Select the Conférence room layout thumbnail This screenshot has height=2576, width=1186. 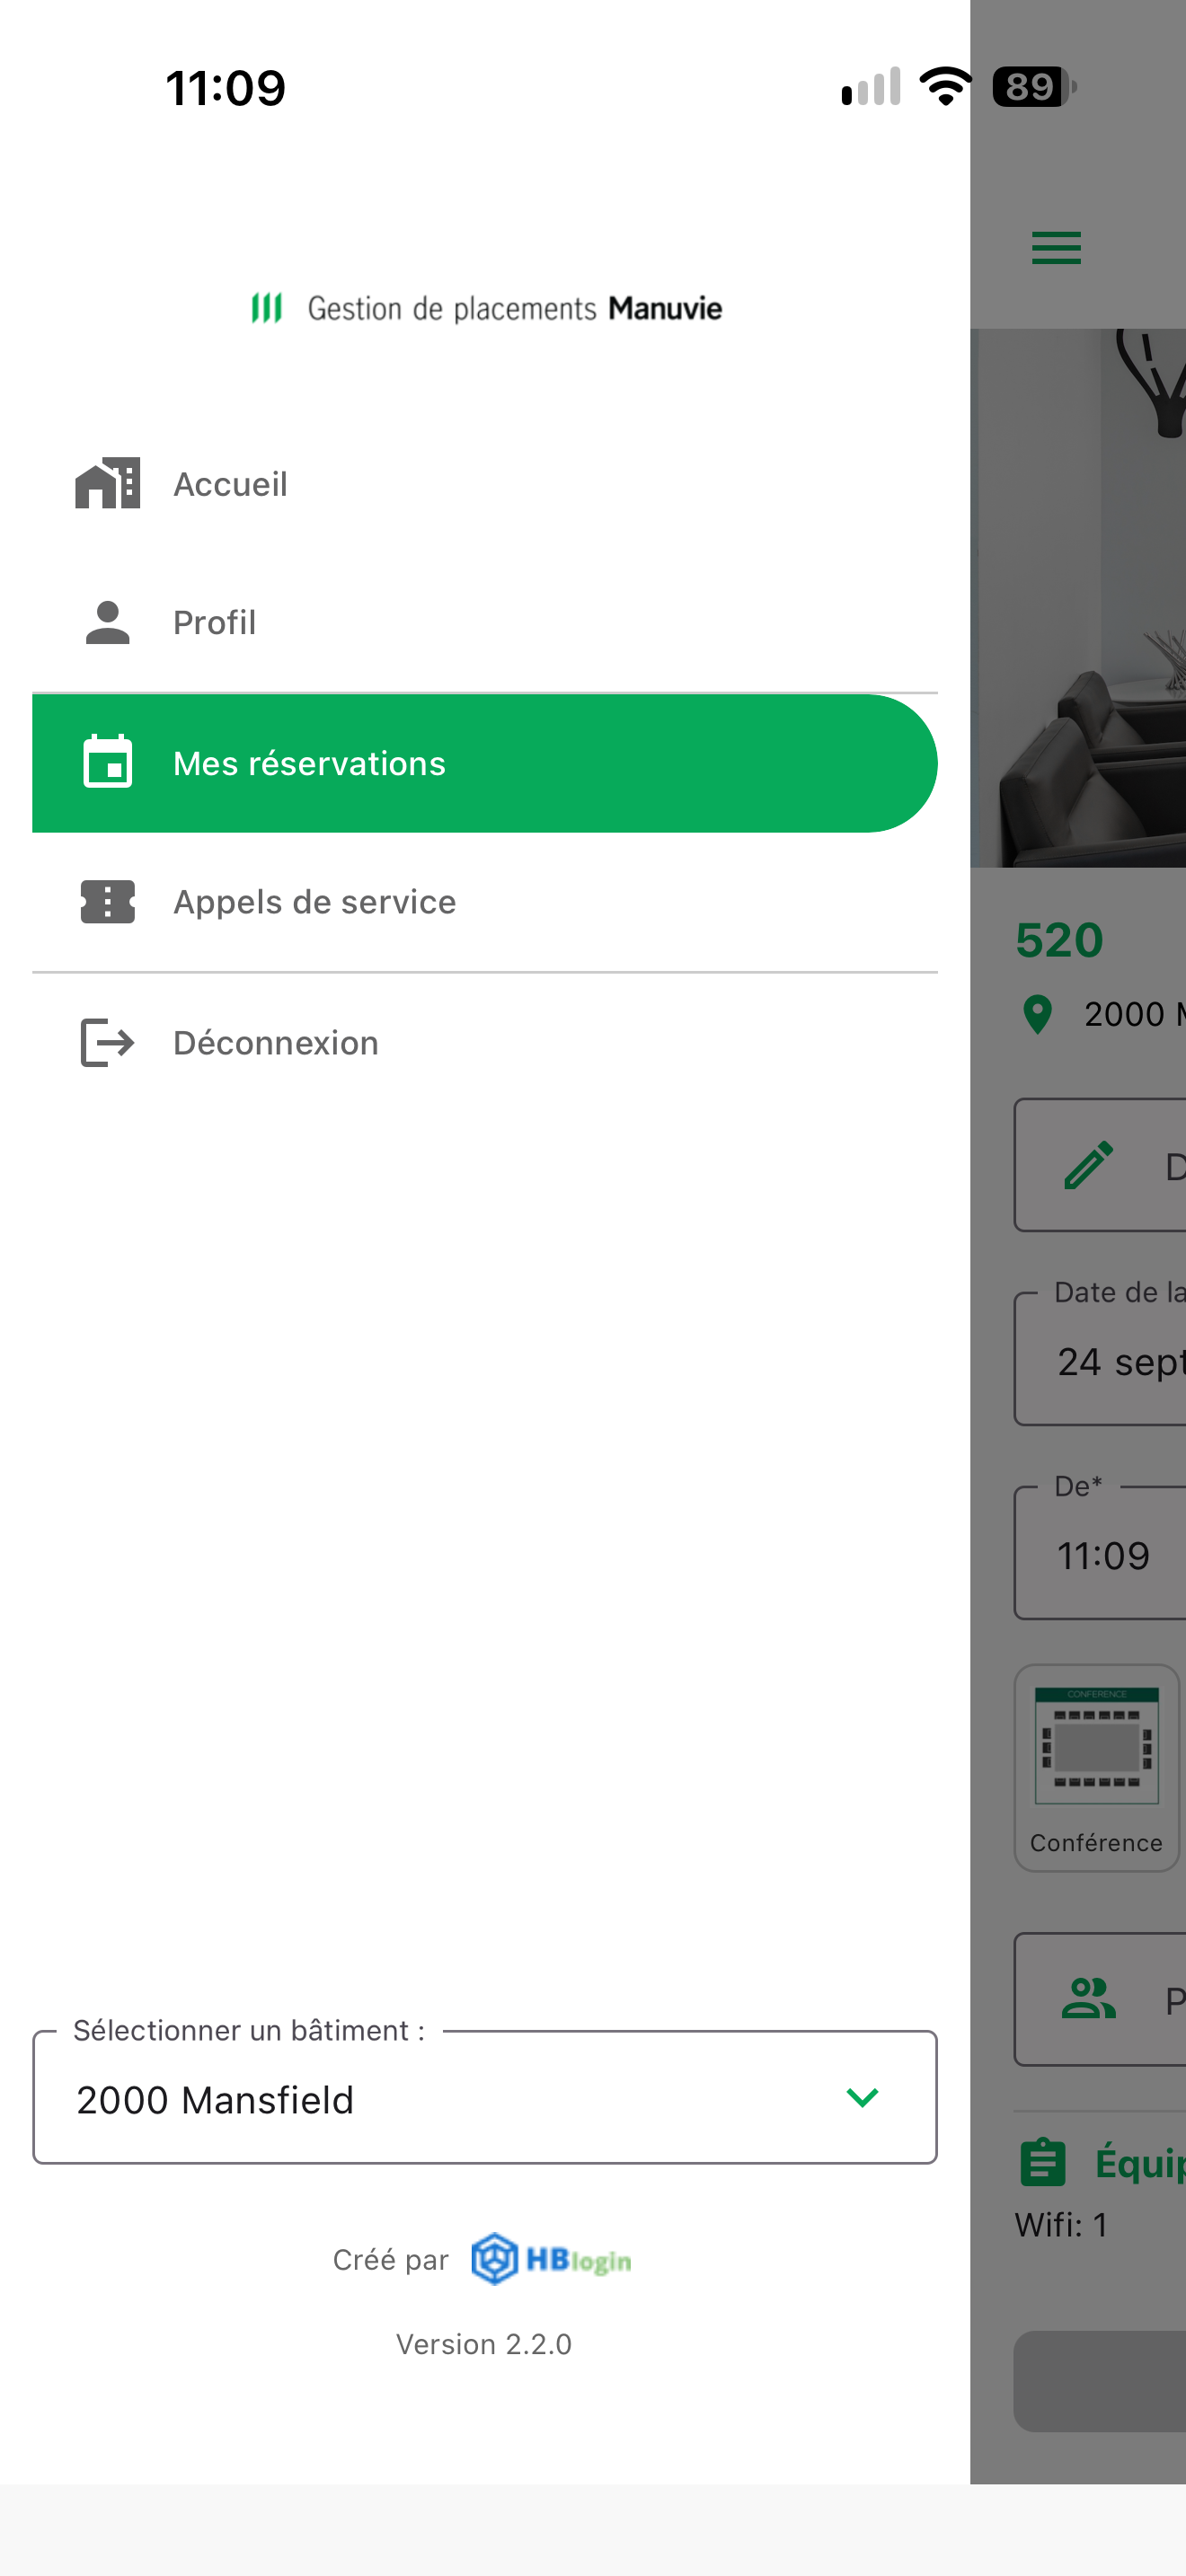[x=1097, y=1767]
